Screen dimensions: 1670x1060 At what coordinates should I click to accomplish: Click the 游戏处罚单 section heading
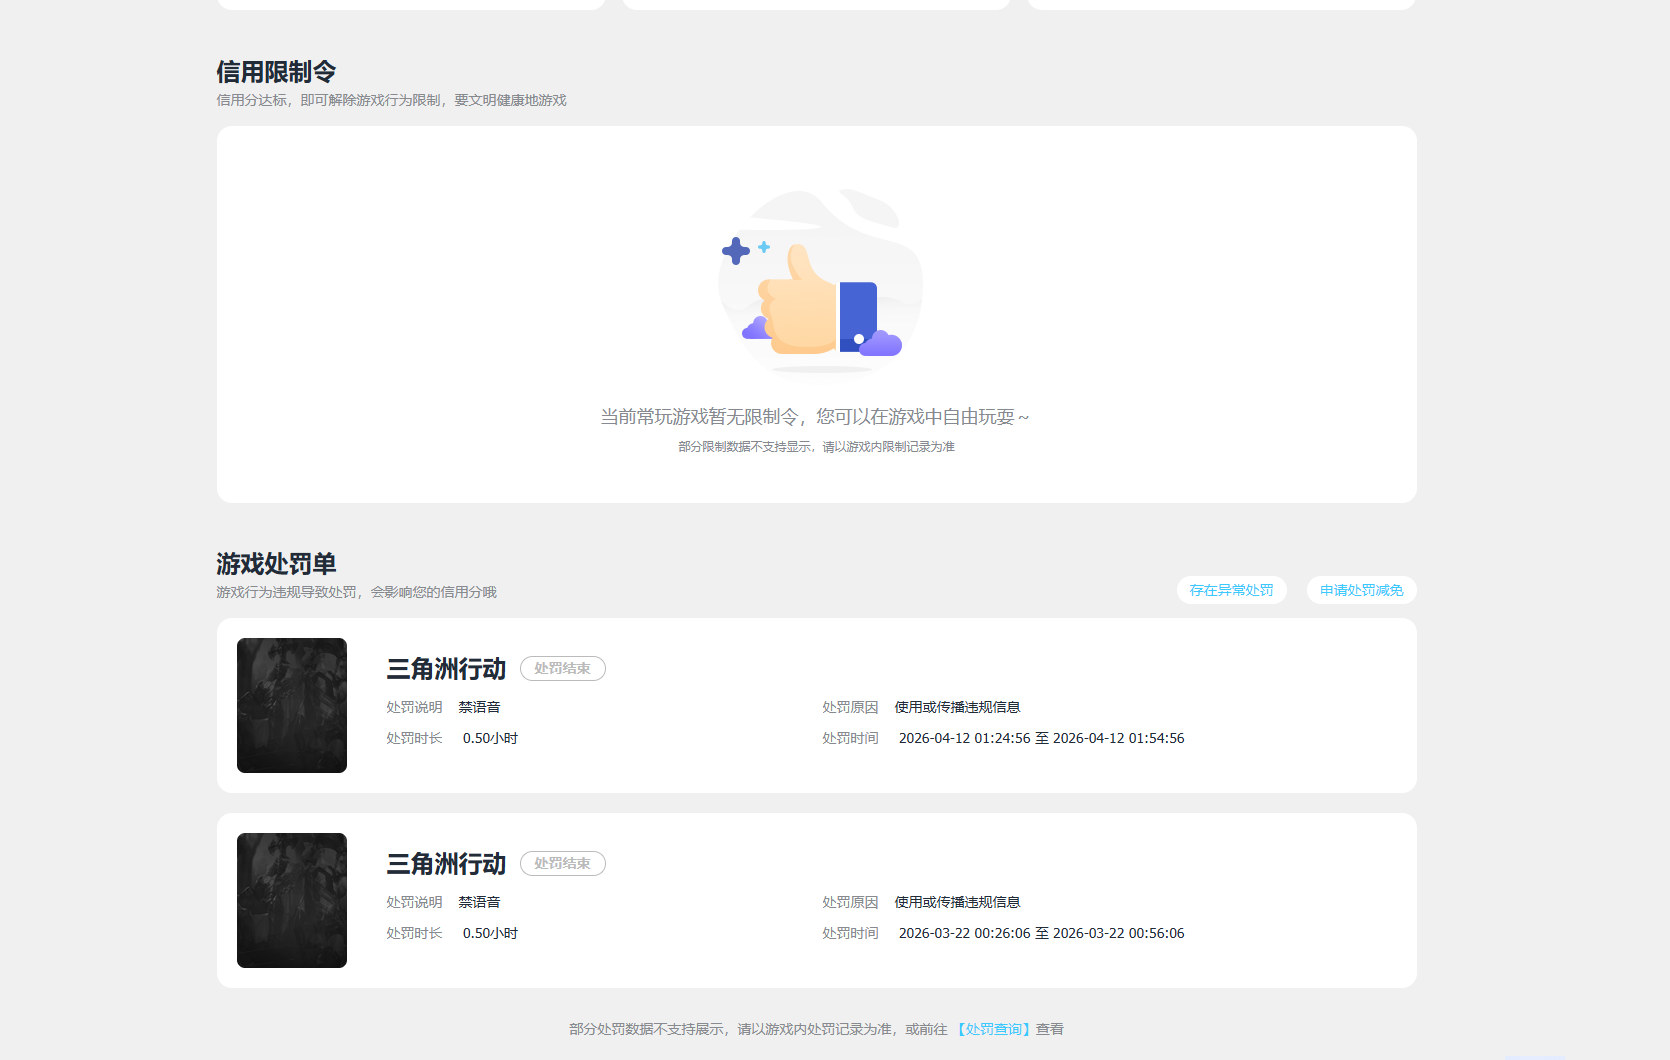276,564
